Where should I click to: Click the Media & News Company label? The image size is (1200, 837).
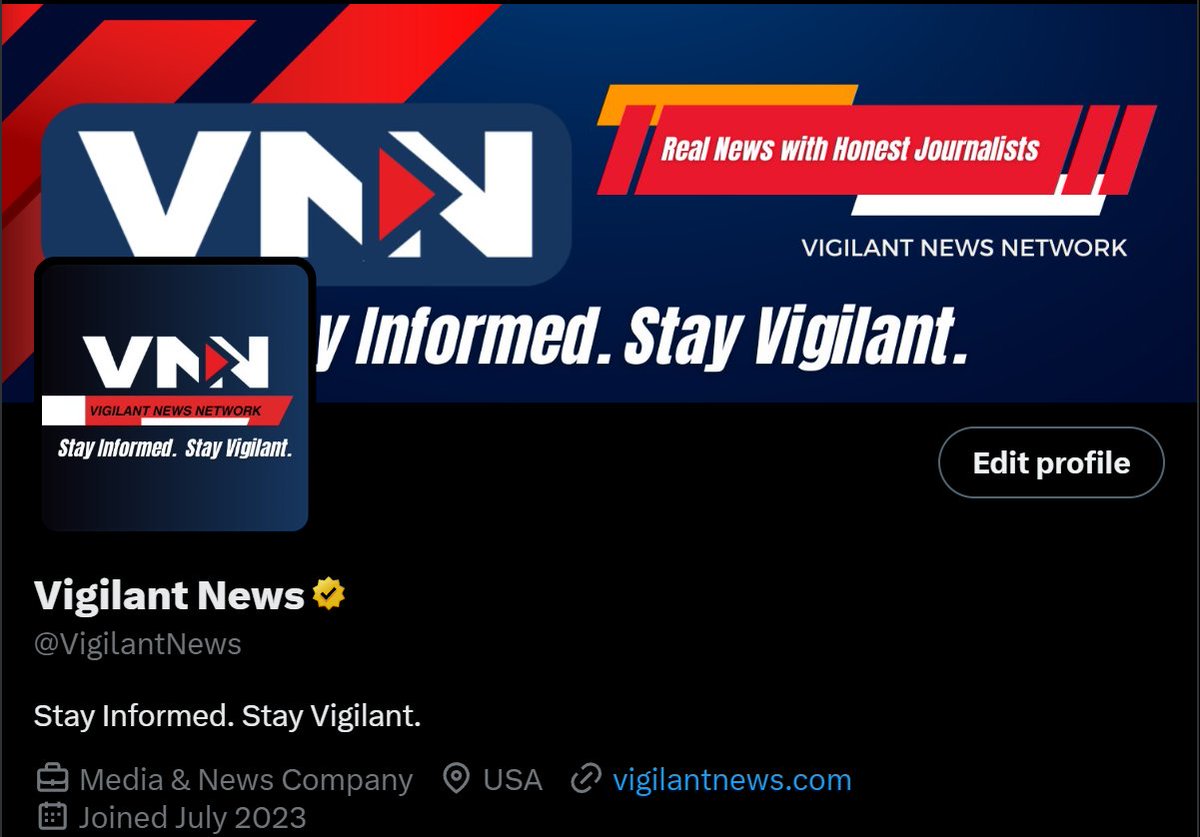246,779
